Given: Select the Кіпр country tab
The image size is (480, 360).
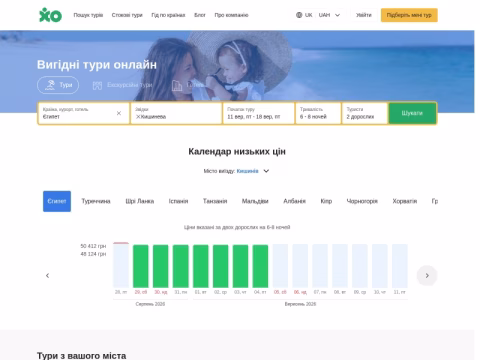Looking at the screenshot, I should (326, 201).
